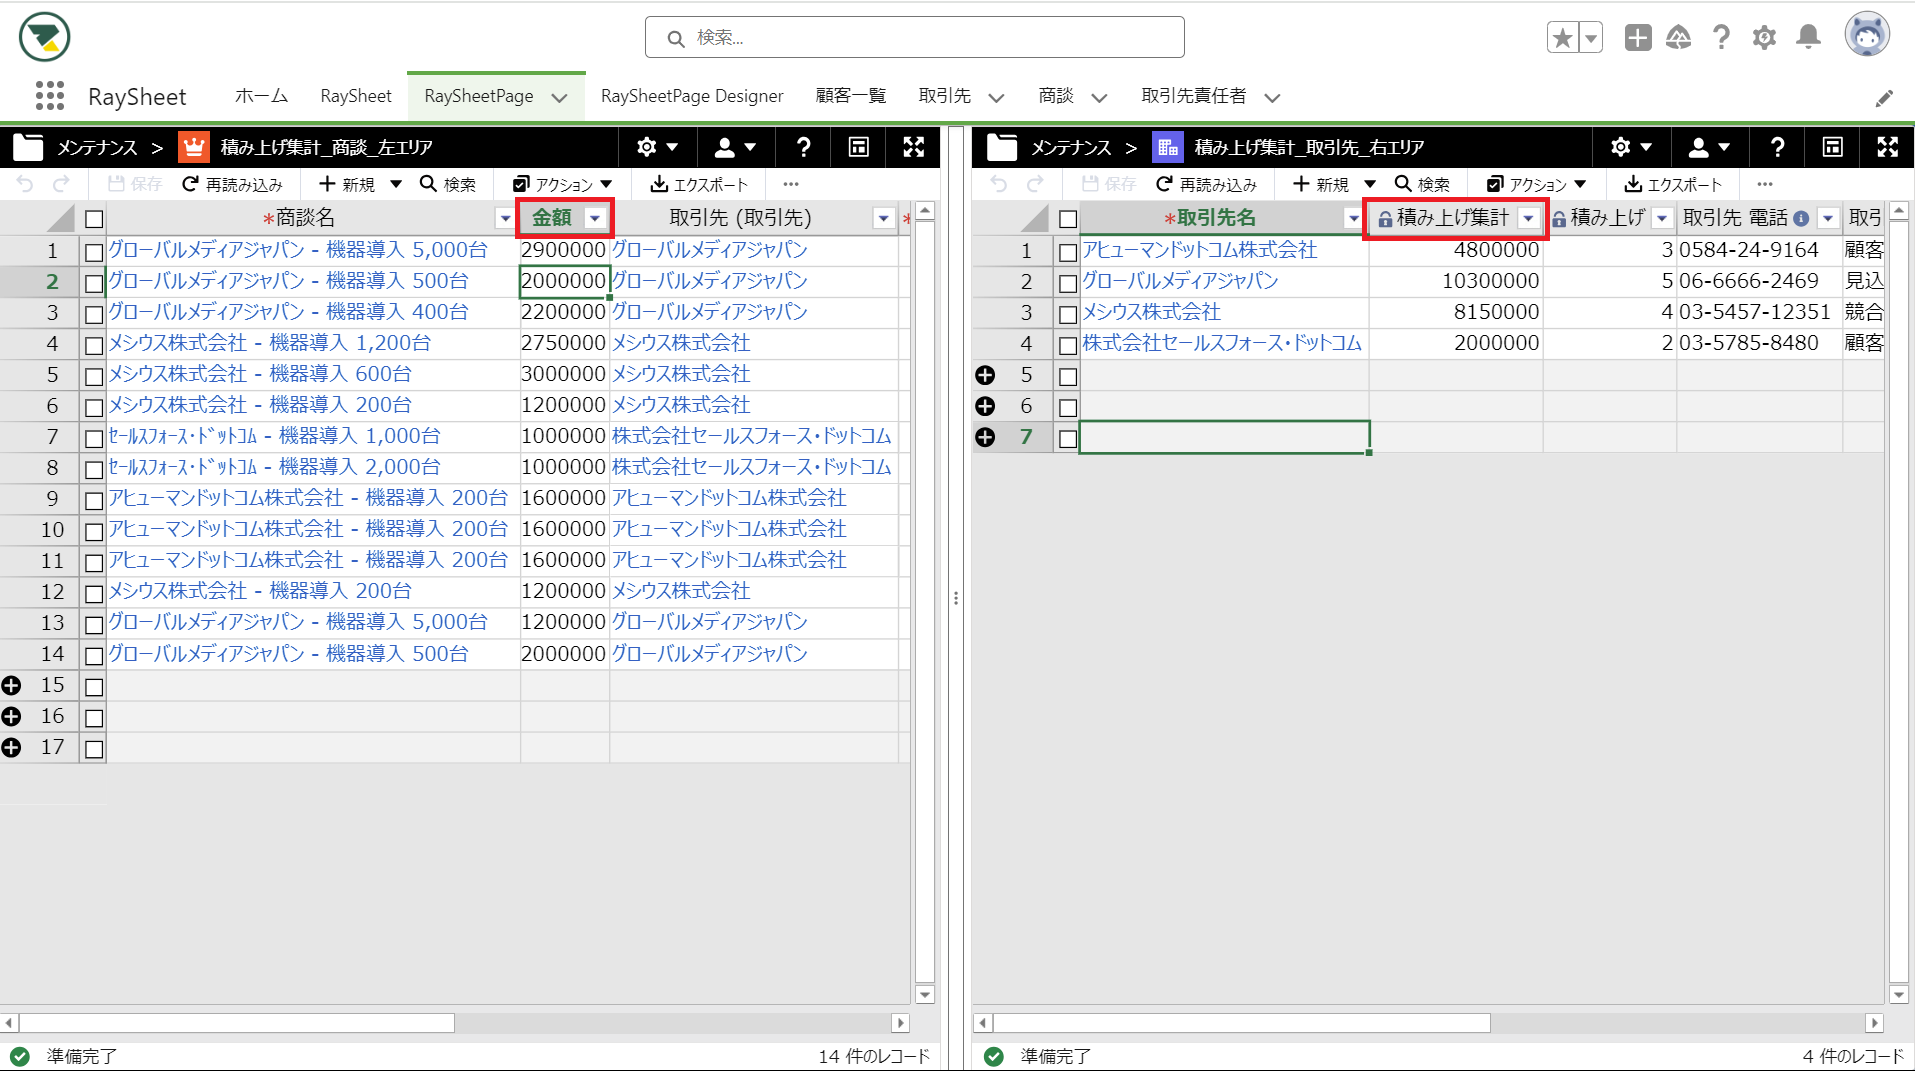Image resolution: width=1915 pixels, height=1071 pixels.
Task: Open the Trailhead guidance icon
Action: tap(1679, 38)
